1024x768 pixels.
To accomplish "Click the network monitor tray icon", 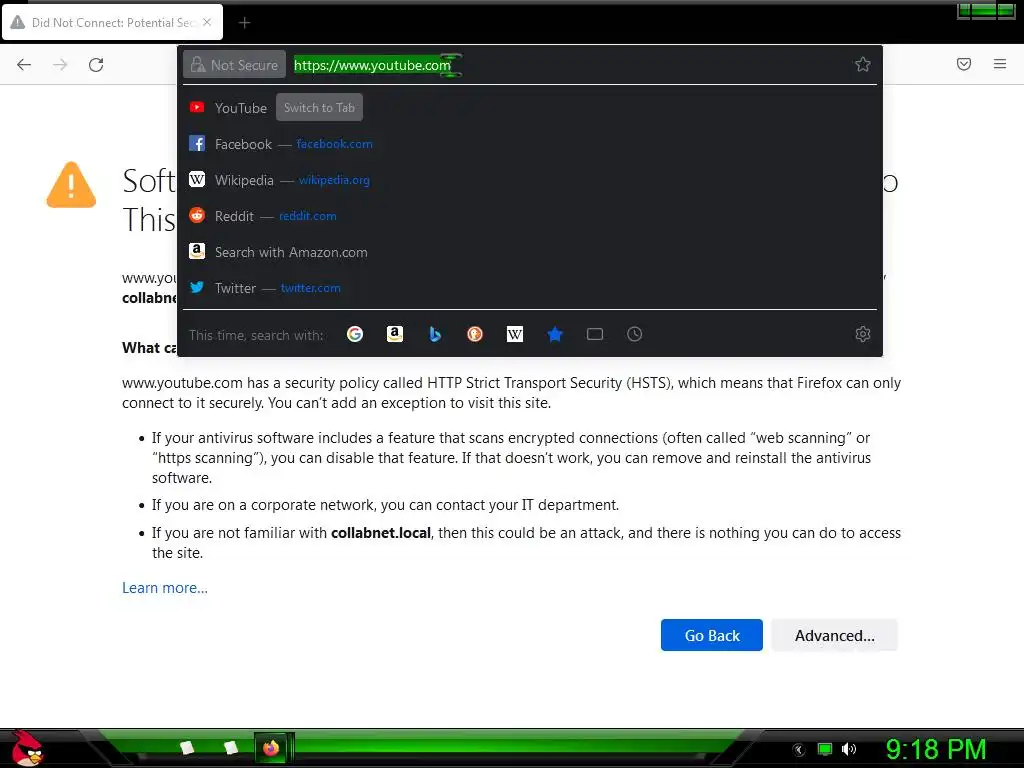I will coord(825,749).
